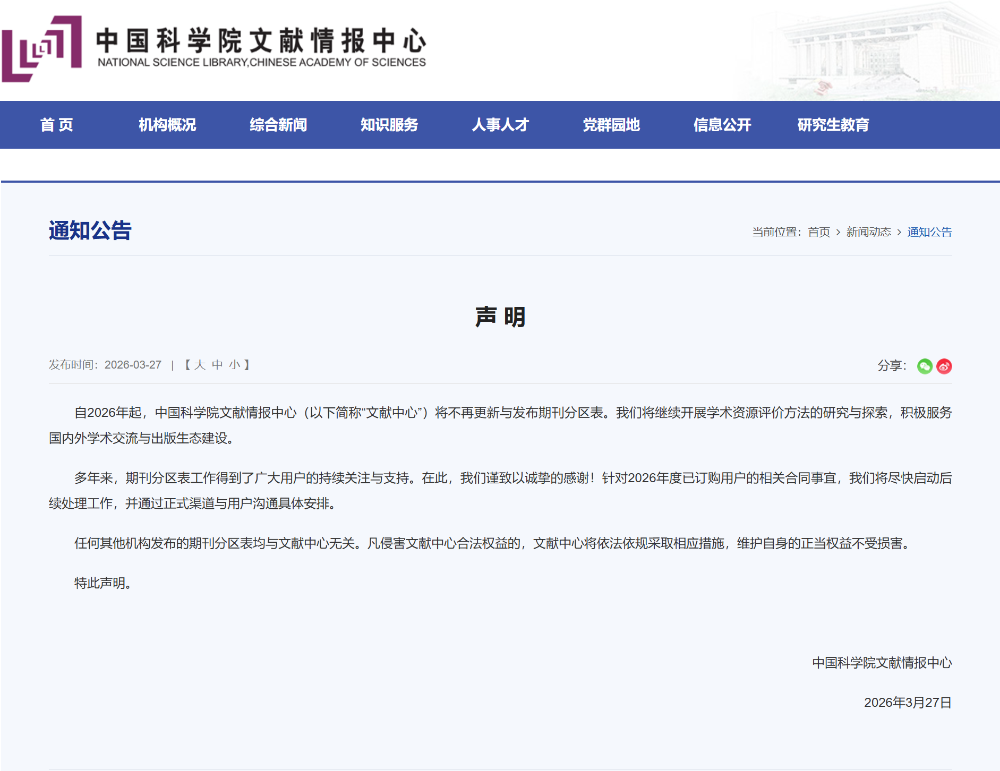Select 人事人才 in navigation bar
The image size is (1000, 771).
pos(500,125)
